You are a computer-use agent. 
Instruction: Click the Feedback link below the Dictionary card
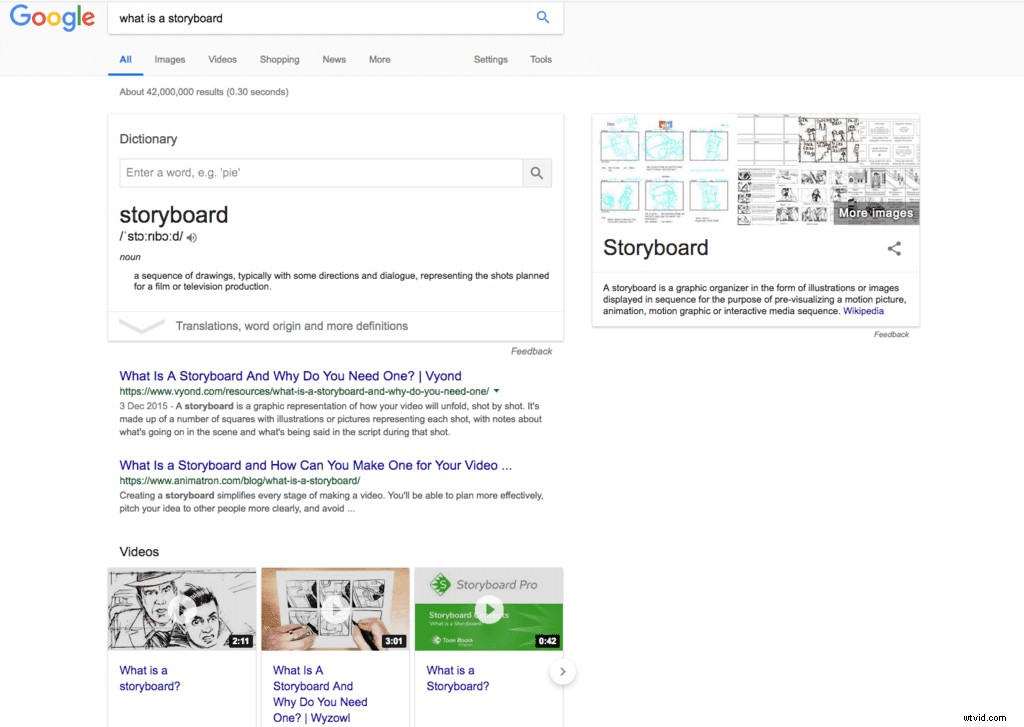[x=532, y=350]
